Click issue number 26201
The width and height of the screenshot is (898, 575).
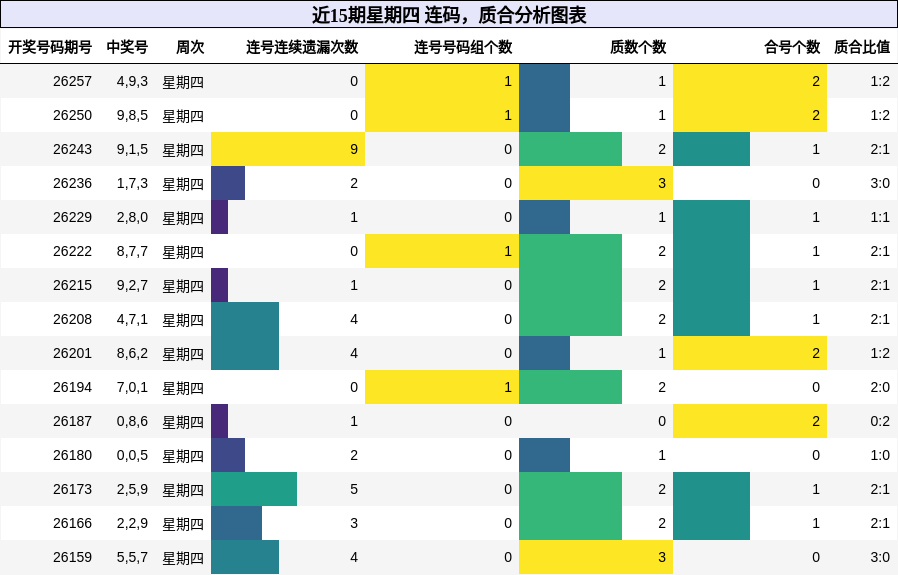pyautogui.click(x=72, y=353)
